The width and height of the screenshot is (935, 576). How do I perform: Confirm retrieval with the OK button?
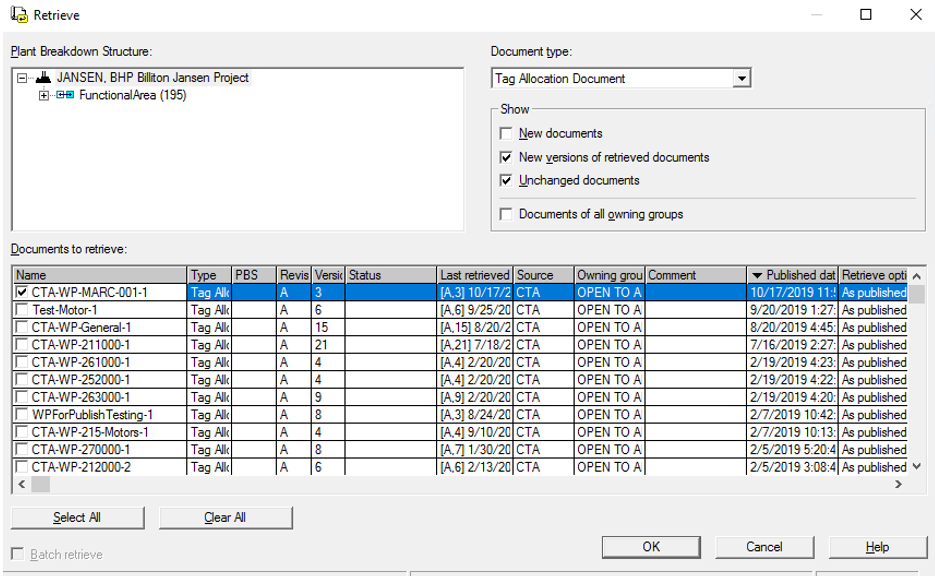coord(651,547)
